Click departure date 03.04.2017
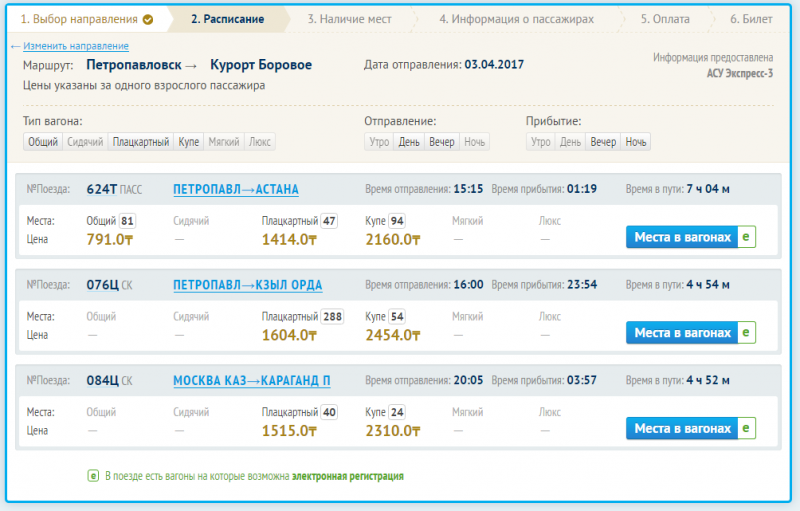 494,65
